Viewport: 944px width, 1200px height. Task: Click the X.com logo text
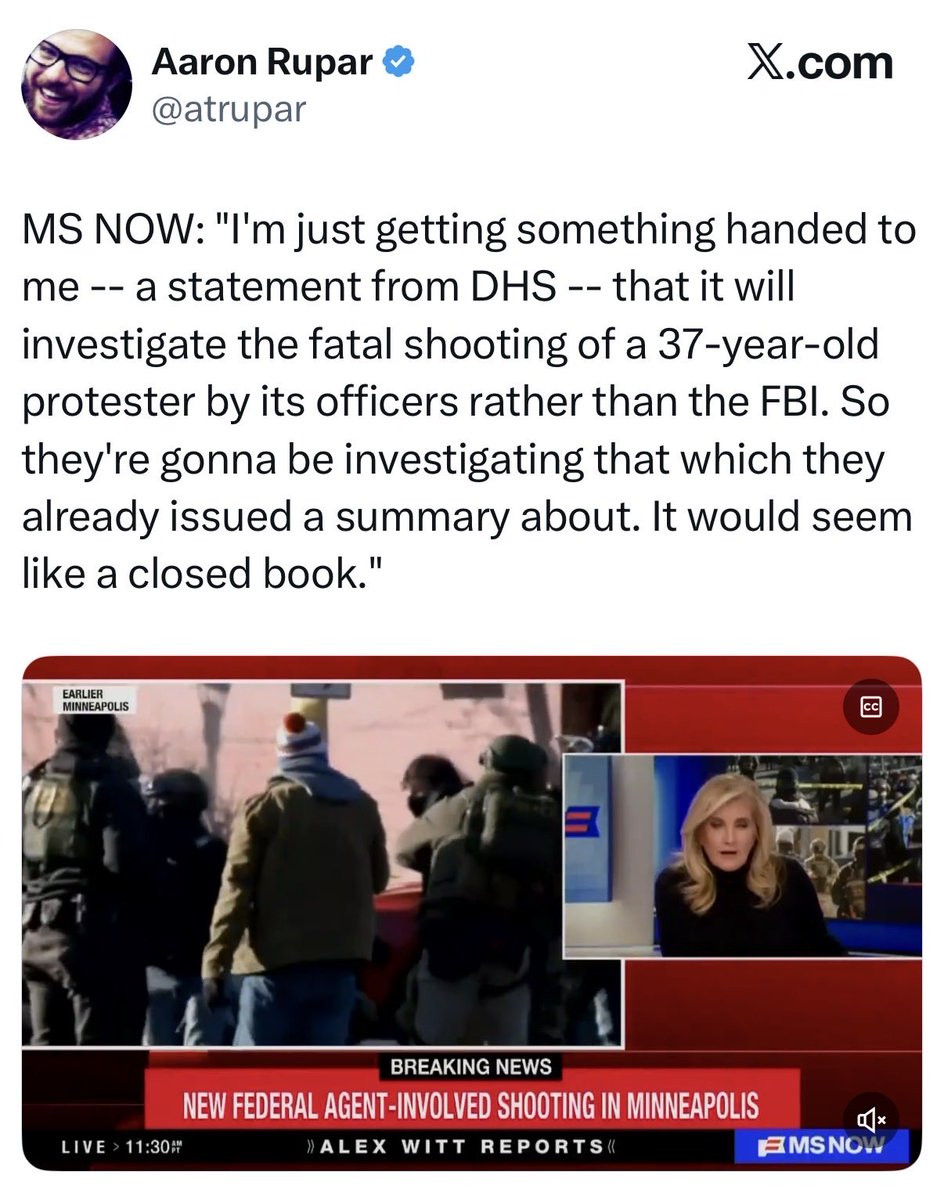pos(820,65)
